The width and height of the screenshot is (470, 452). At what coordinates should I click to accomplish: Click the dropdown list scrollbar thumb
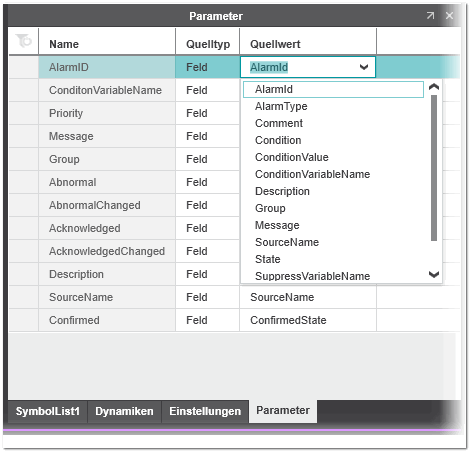[434, 168]
